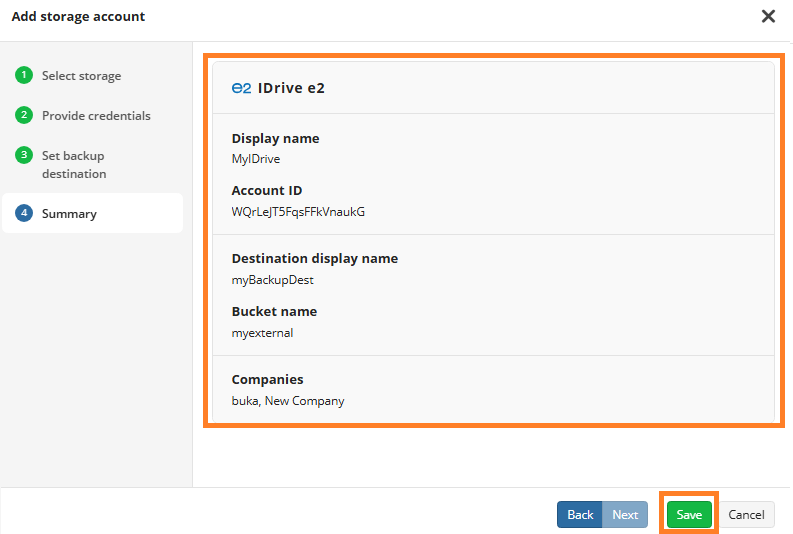Viewport: 793px width, 534px height.
Task: Cancel adding the storage account
Action: (746, 514)
